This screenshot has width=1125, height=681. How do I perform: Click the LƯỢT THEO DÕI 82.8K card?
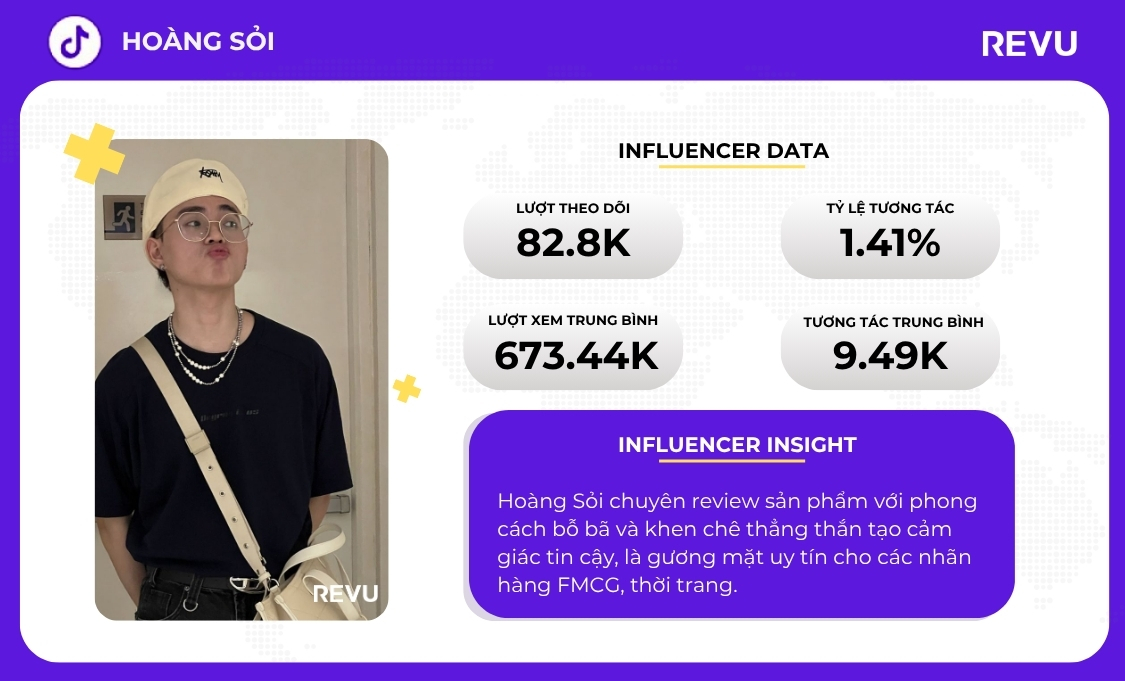[573, 236]
